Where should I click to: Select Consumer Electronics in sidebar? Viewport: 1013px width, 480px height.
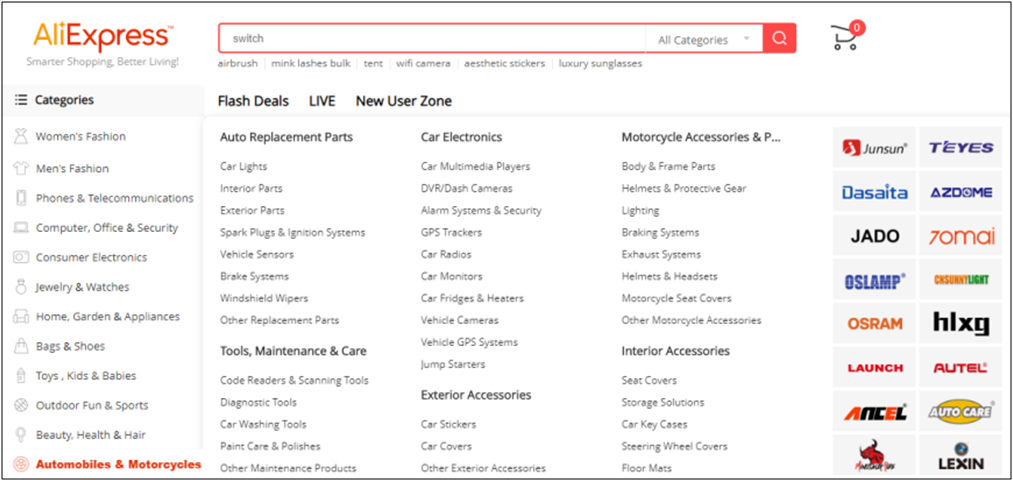coord(91,257)
